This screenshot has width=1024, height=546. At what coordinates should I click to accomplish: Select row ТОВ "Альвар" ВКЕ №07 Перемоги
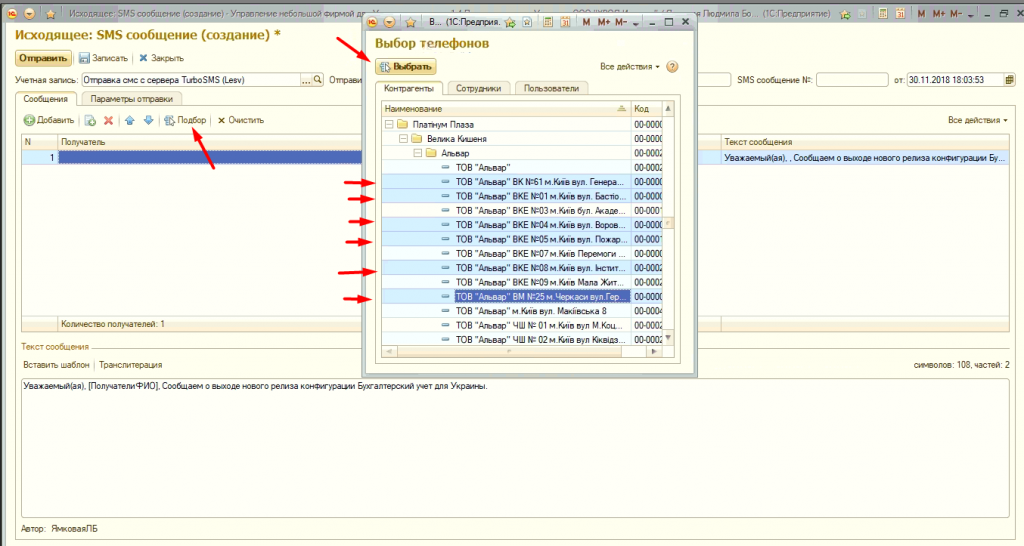tap(522, 253)
